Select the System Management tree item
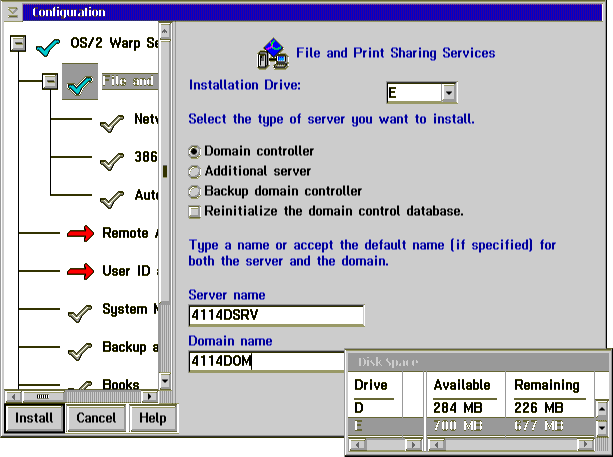Screen dimensions: 613x457 130,309
